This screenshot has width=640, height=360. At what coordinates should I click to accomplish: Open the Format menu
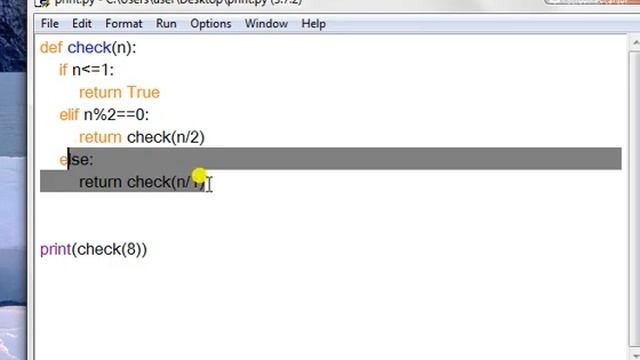pyautogui.click(x=124, y=24)
